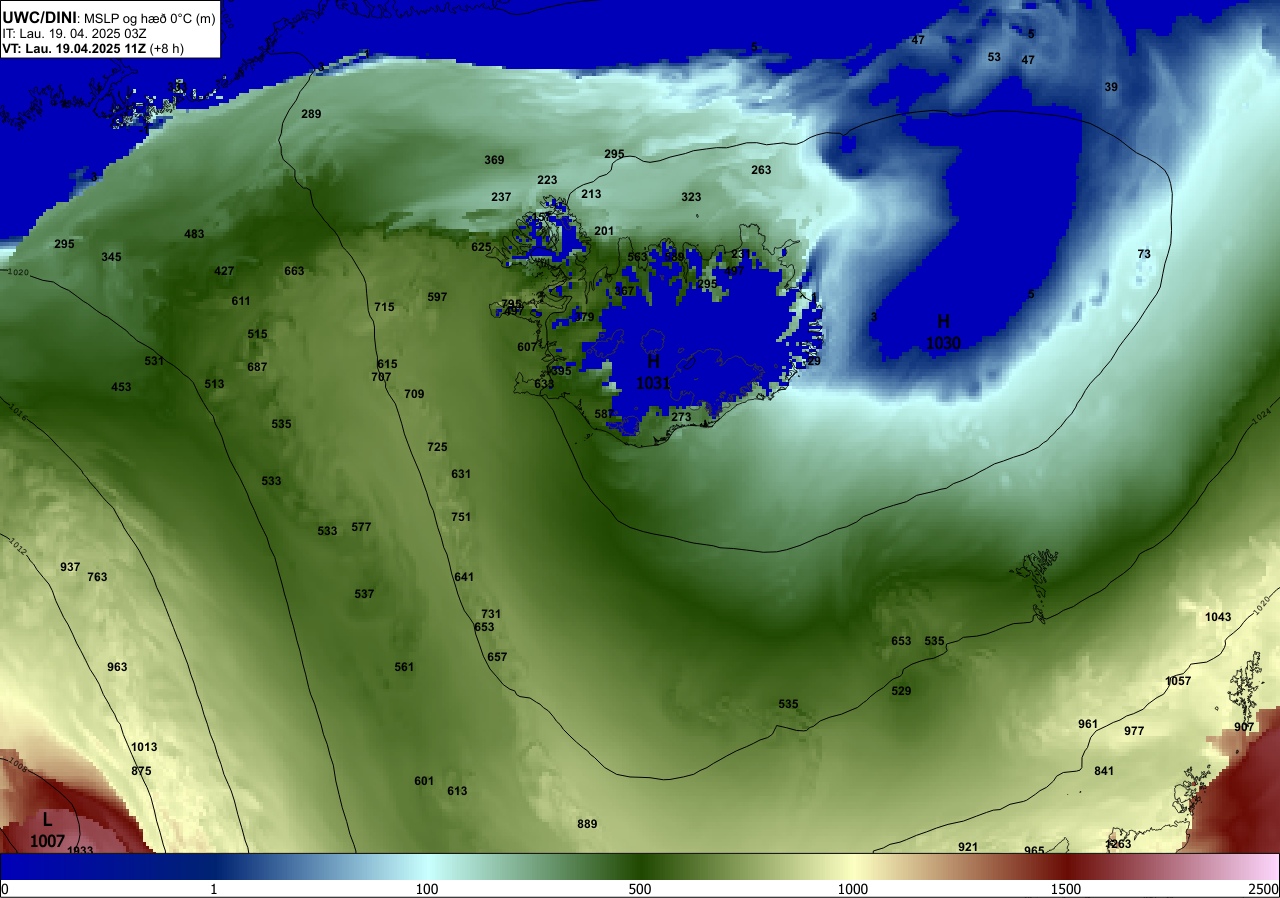Select the 500 tick on the color scale
The width and height of the screenshot is (1280, 898).
coord(640,889)
